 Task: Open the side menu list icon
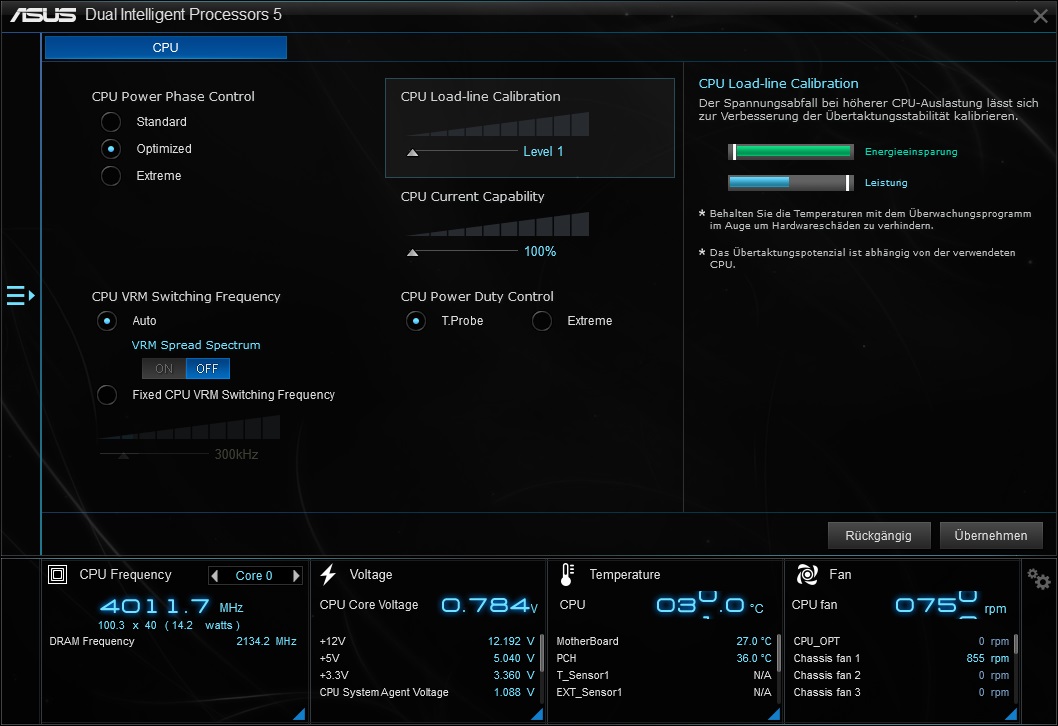point(20,296)
